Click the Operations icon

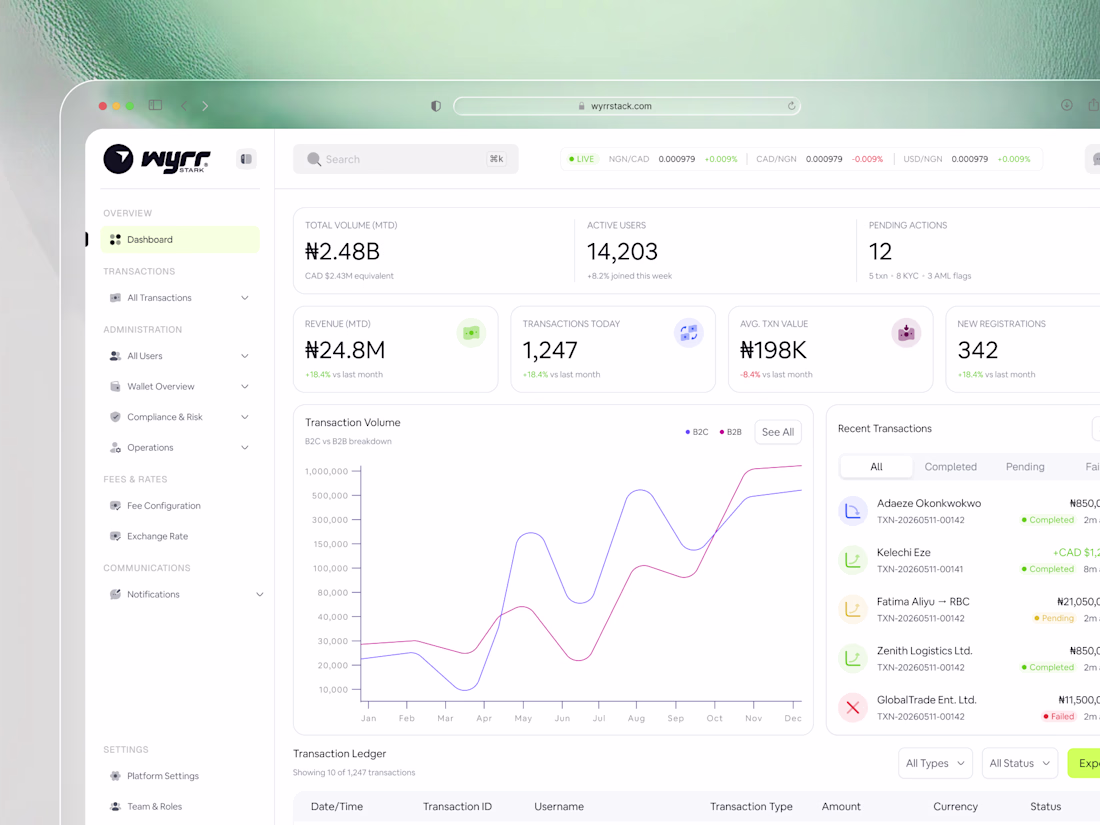point(115,448)
